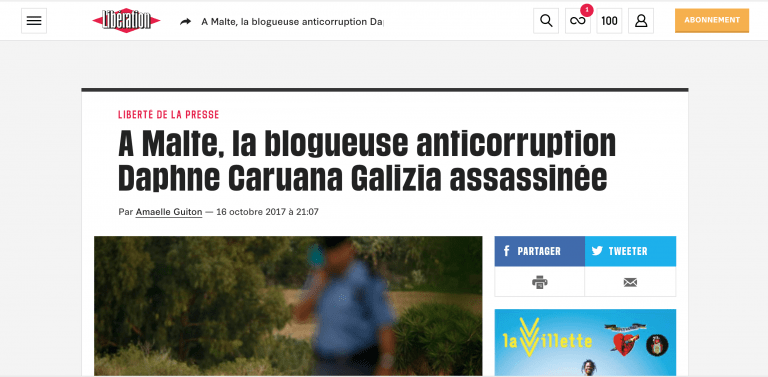The height and width of the screenshot is (377, 768).
Task: Click the 100 counter button
Action: (609, 21)
